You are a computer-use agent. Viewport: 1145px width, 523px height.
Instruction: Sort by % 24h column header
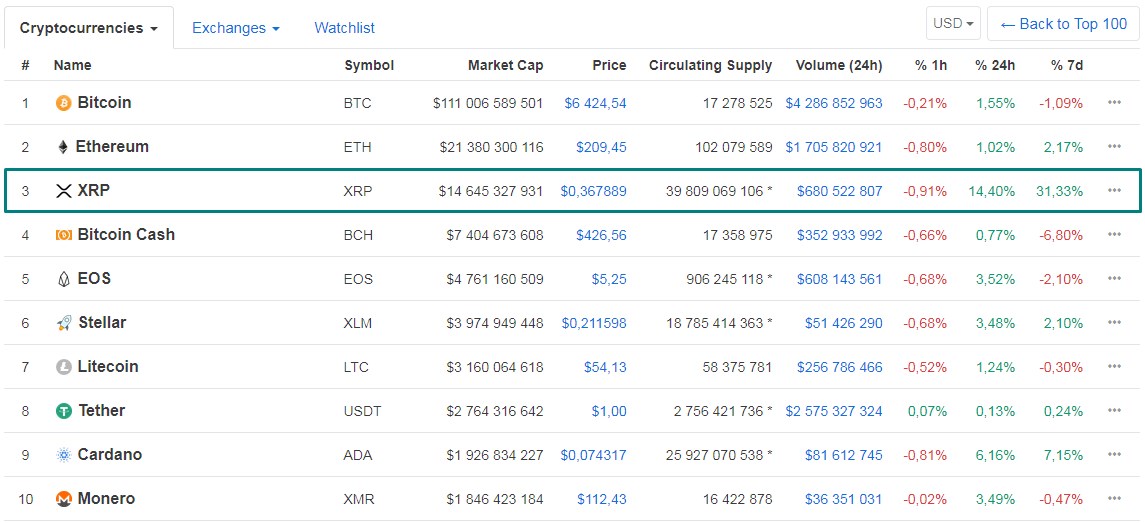click(x=995, y=65)
